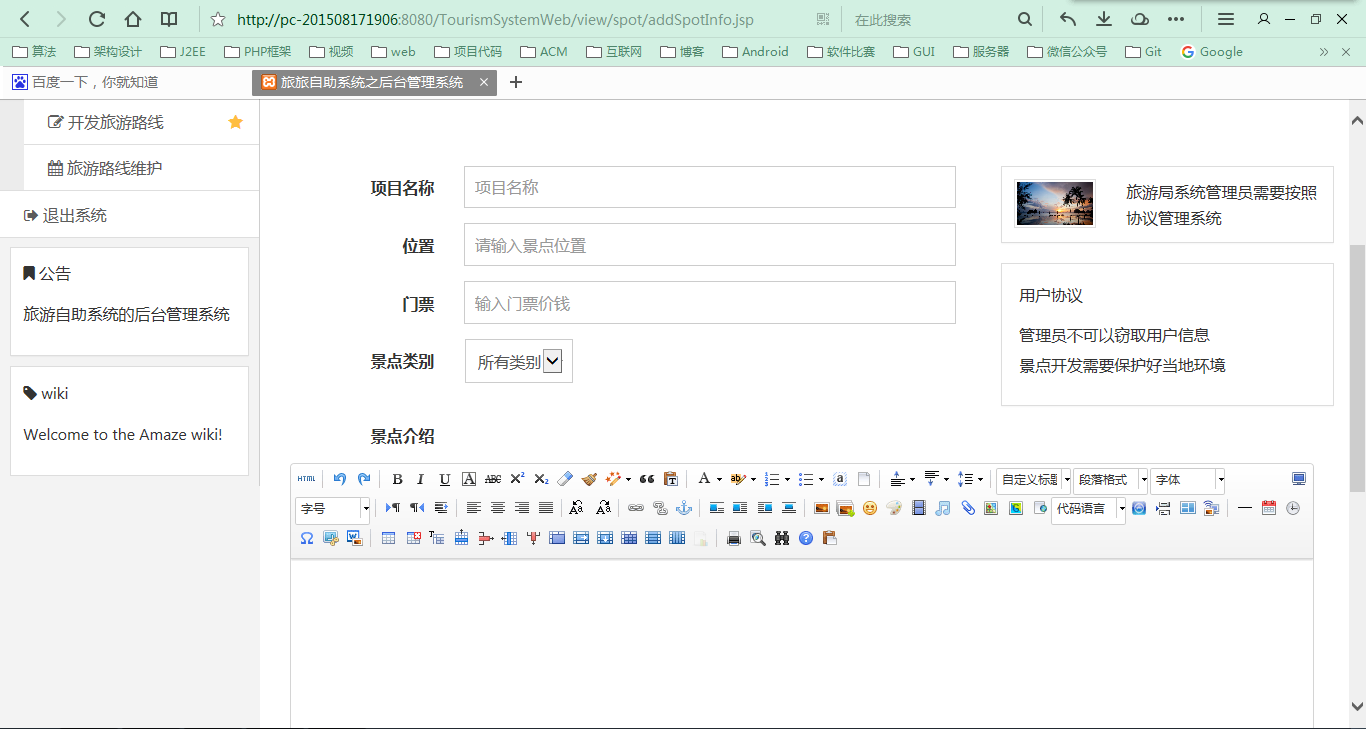The height and width of the screenshot is (729, 1366).
Task: Click 退出系统 to log out
Action: click(x=130, y=215)
